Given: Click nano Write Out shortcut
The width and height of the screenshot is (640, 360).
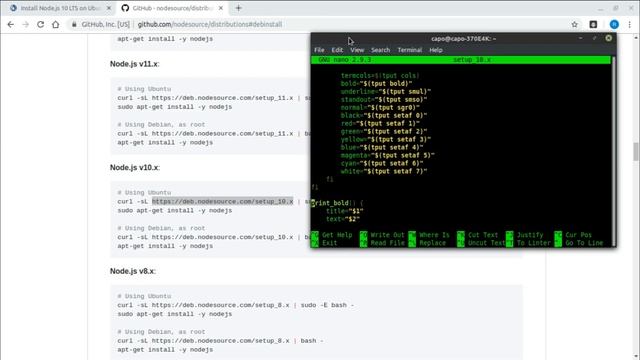Looking at the screenshot, I should coord(382,235).
